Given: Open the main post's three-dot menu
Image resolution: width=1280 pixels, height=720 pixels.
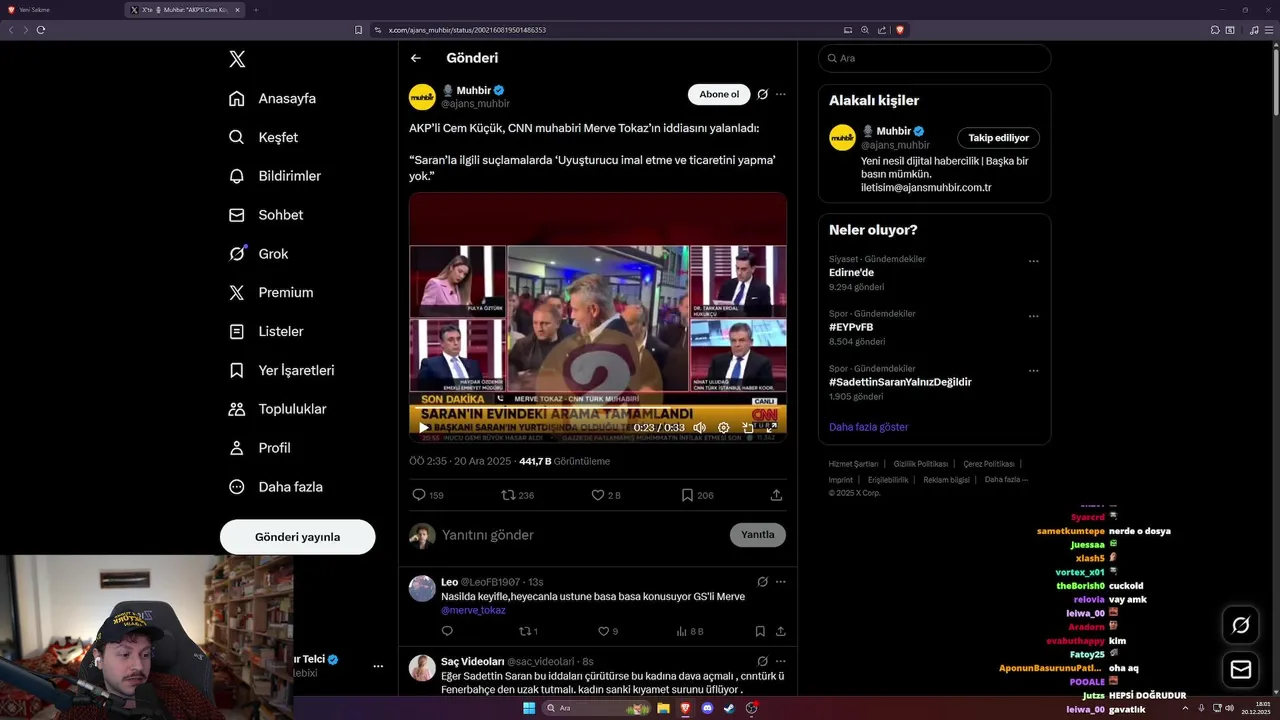Looking at the screenshot, I should [781, 95].
